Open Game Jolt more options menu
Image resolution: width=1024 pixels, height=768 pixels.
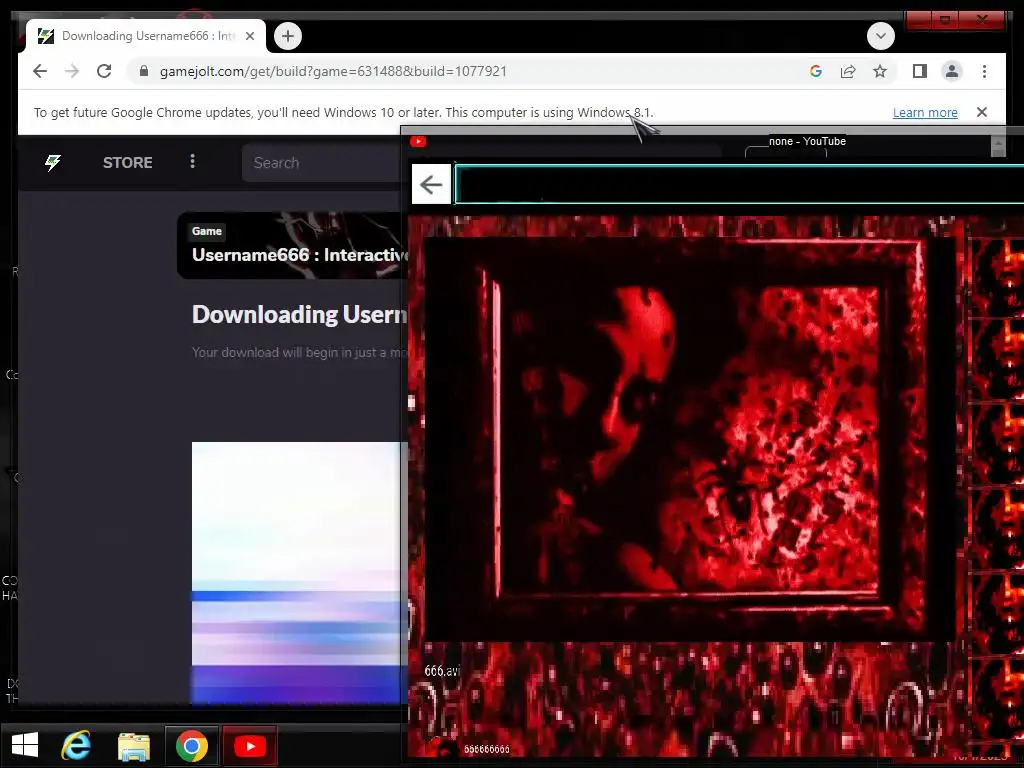pyautogui.click(x=192, y=161)
